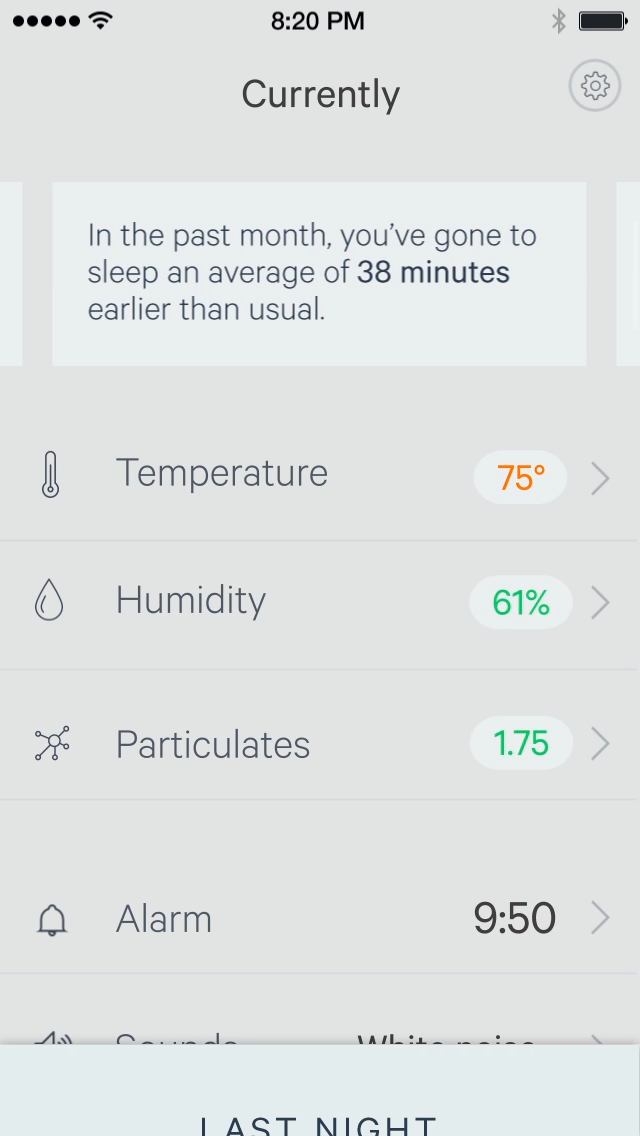Viewport: 640px width, 1136px height.
Task: Tap the thermometer Temperature icon
Action: [x=50, y=474]
